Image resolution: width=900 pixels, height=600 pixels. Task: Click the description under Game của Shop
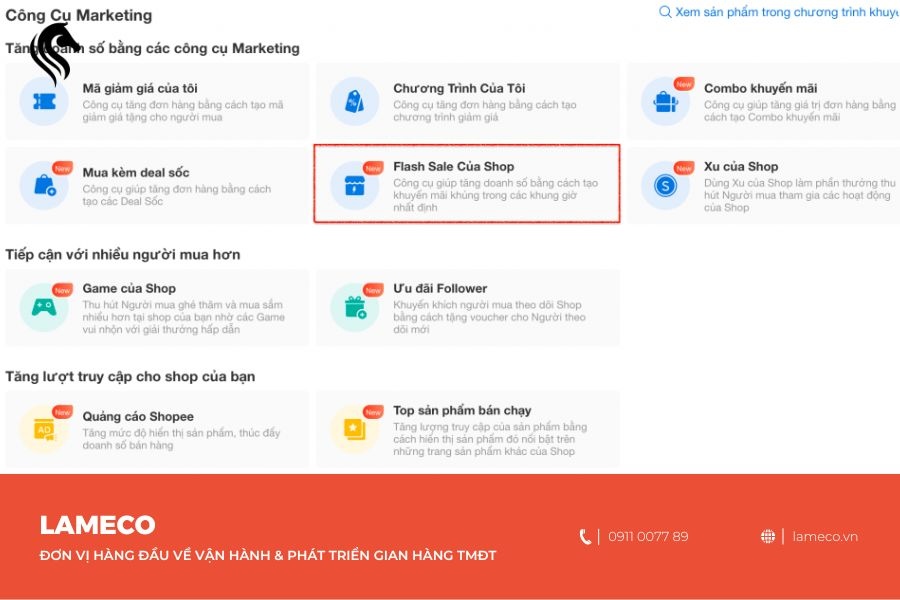point(184,317)
